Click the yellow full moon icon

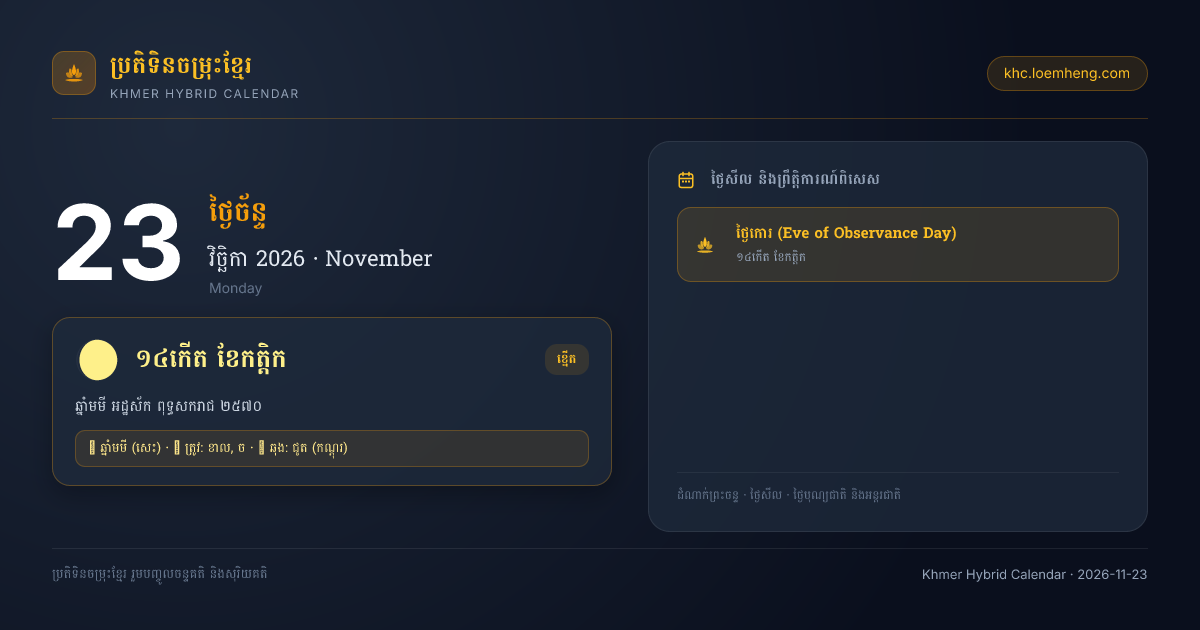(98, 360)
